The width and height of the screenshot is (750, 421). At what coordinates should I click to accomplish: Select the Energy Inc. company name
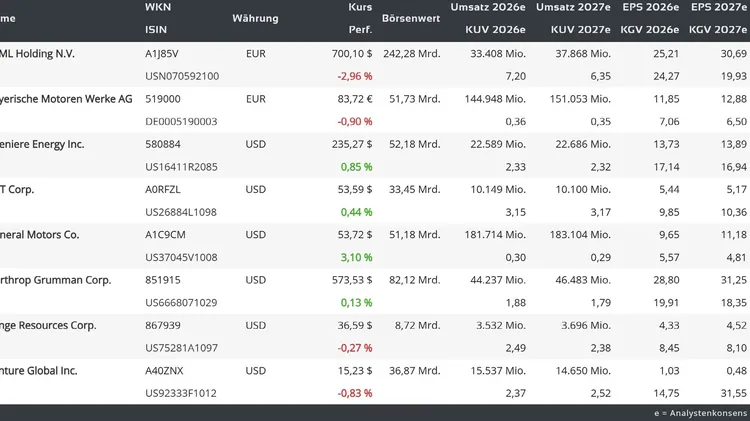click(x=42, y=144)
